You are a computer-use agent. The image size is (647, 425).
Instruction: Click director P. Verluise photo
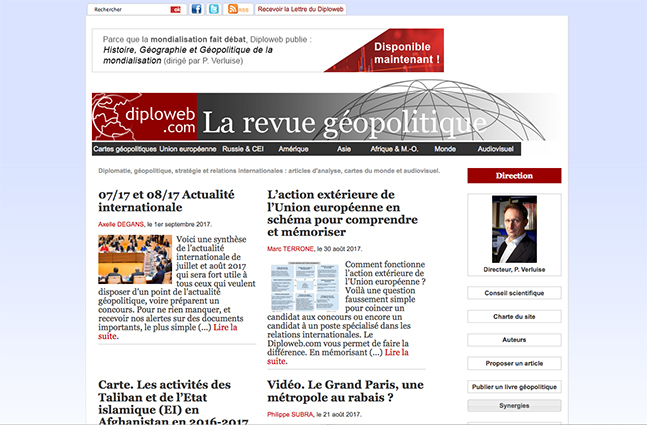pyautogui.click(x=514, y=229)
